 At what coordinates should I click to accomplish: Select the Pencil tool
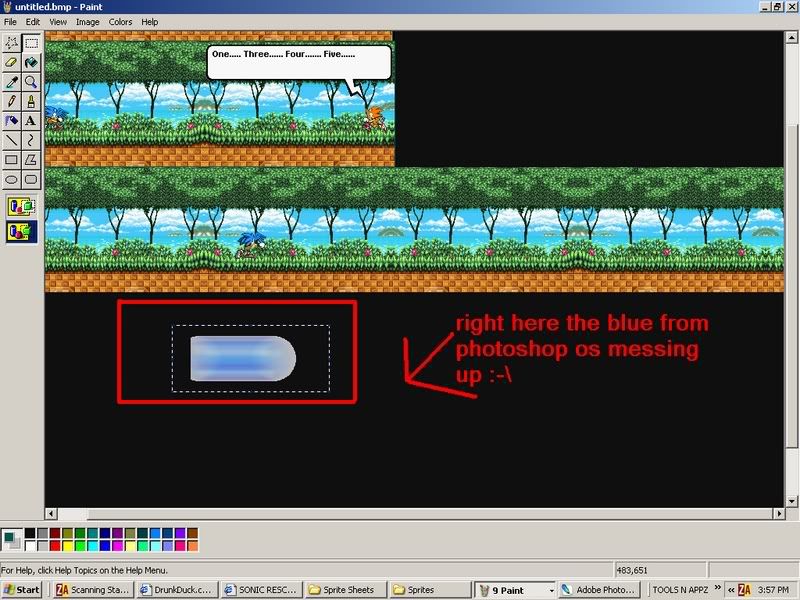coord(12,101)
